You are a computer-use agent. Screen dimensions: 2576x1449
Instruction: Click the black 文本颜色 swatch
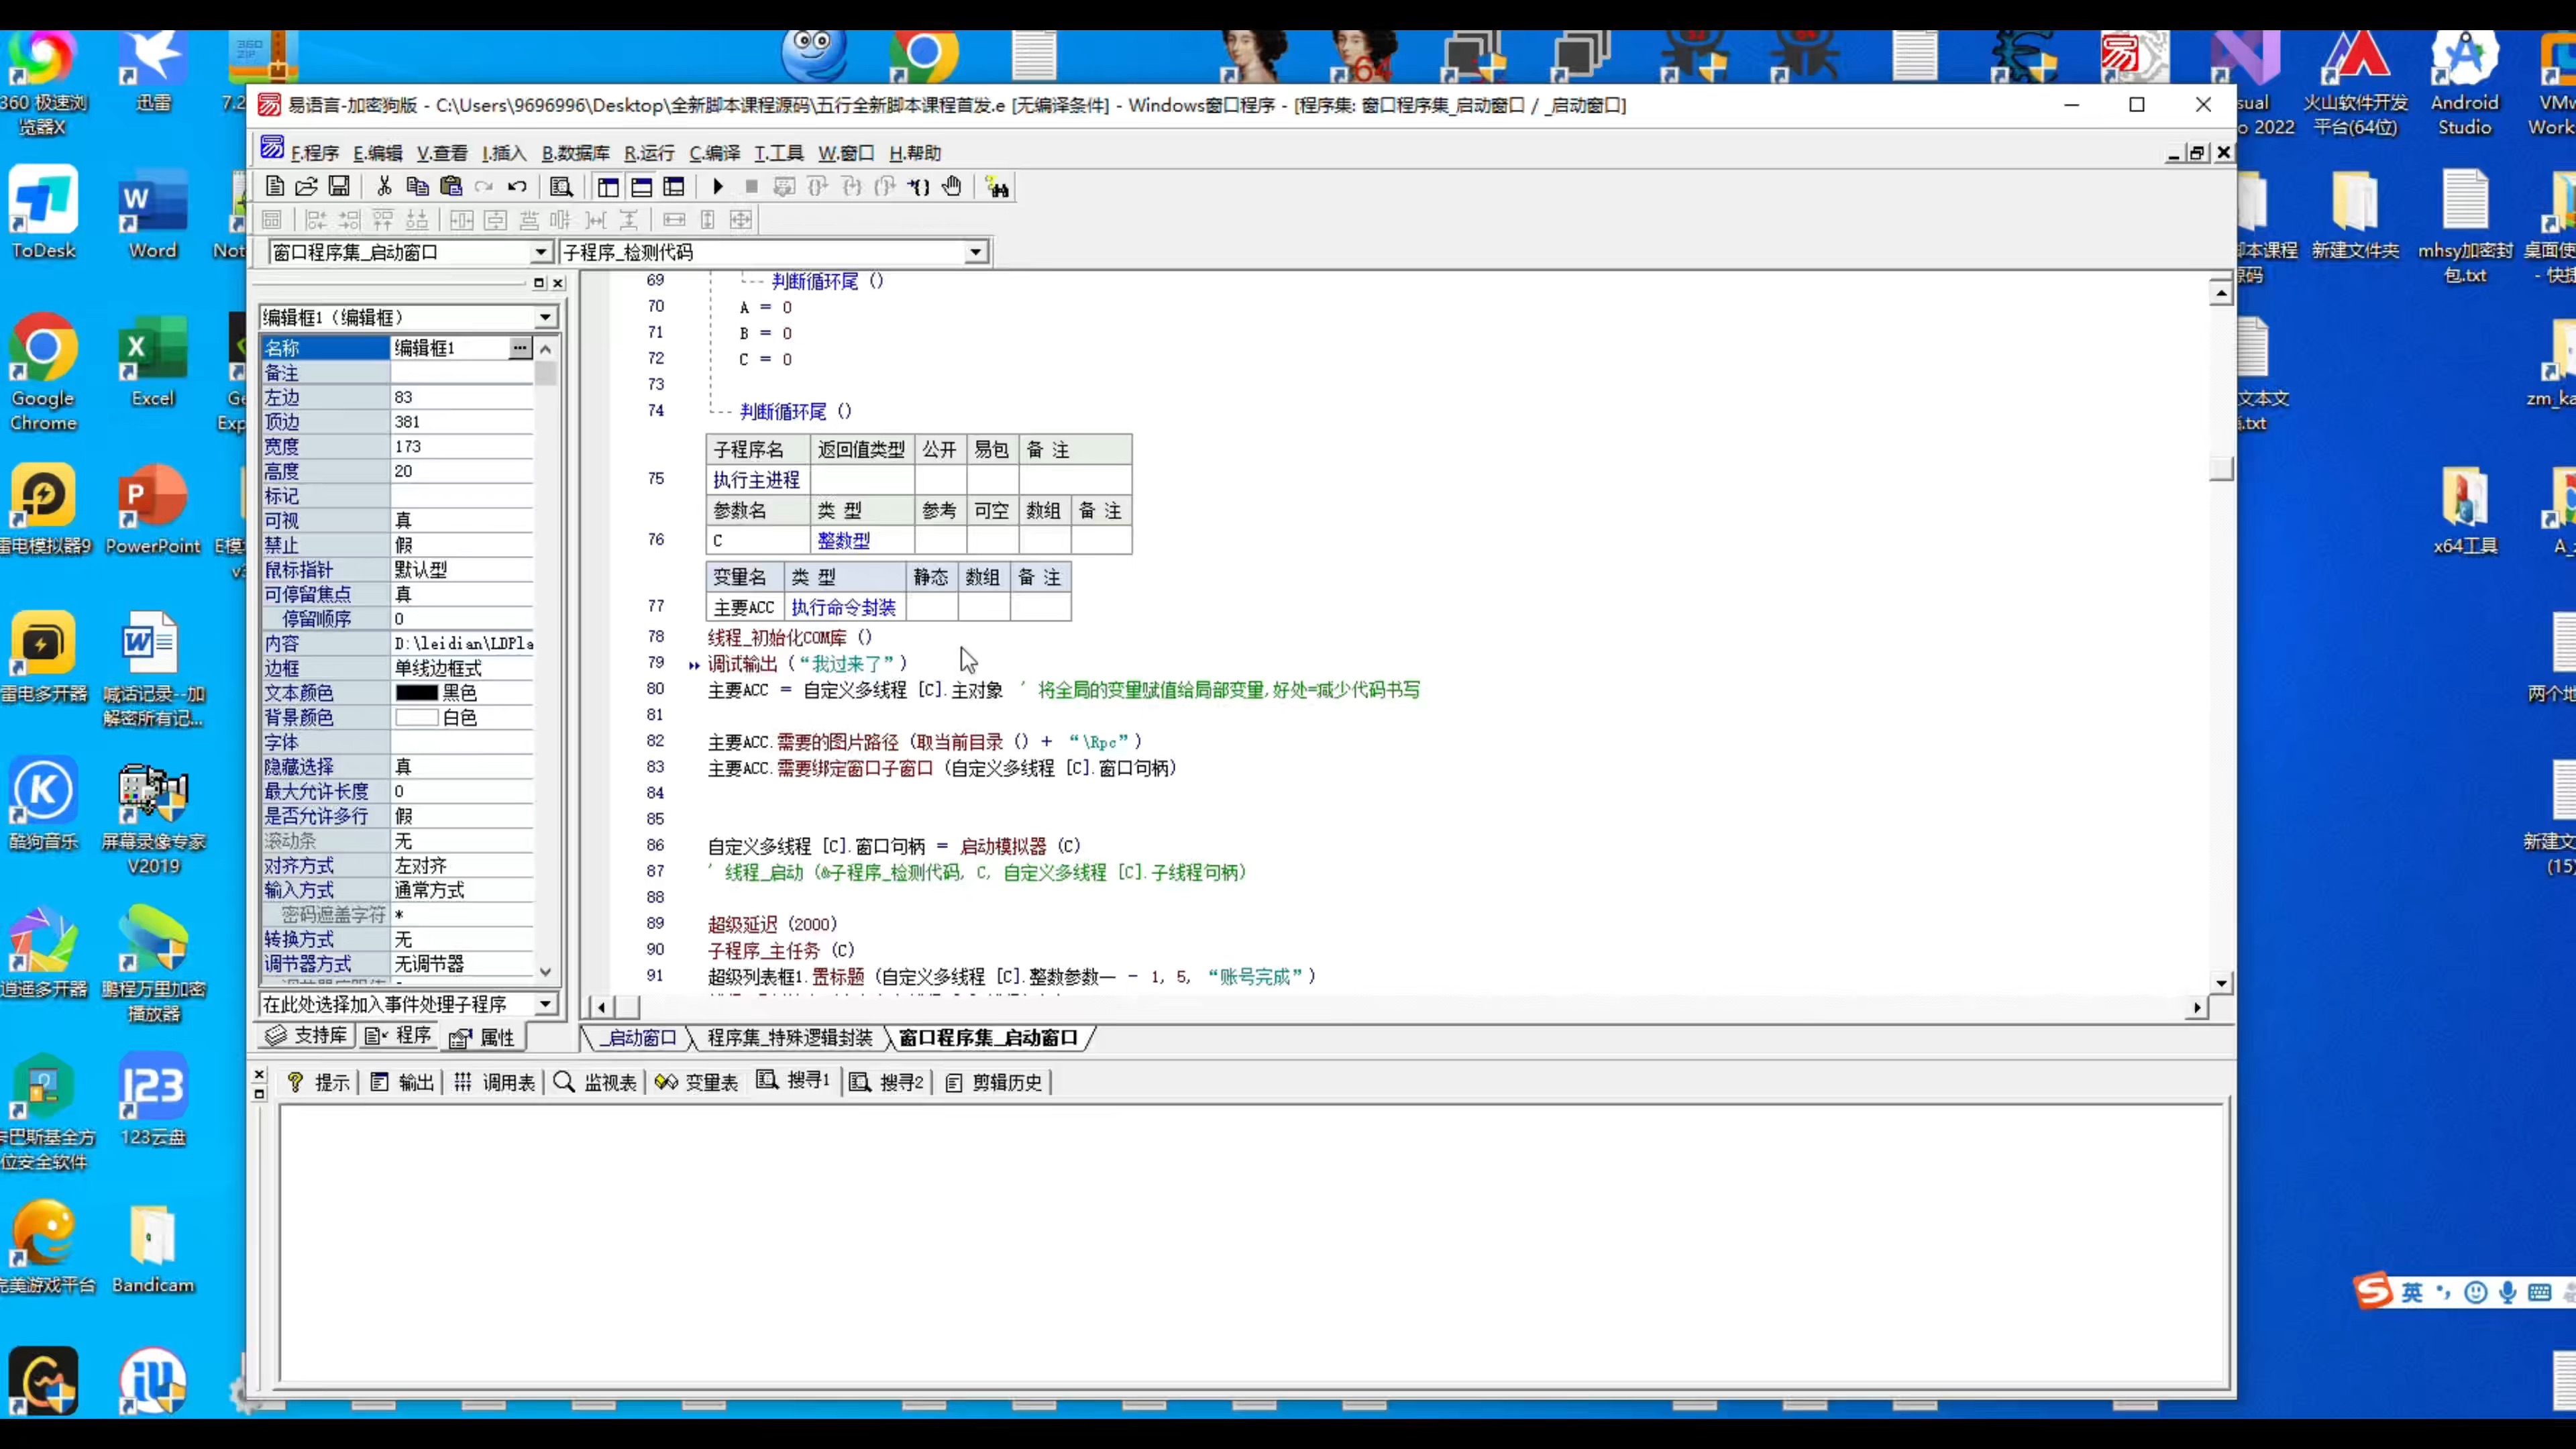tap(416, 692)
